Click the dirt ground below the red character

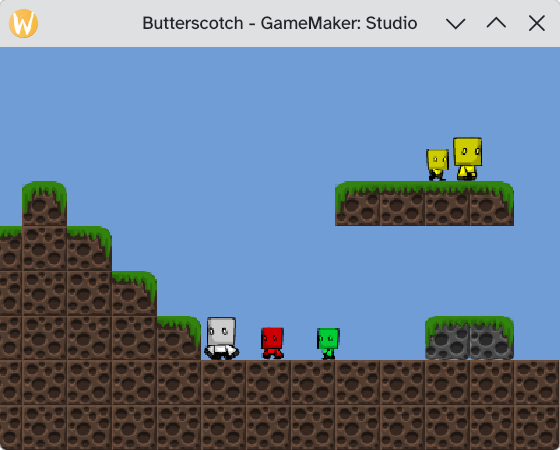[x=268, y=382]
